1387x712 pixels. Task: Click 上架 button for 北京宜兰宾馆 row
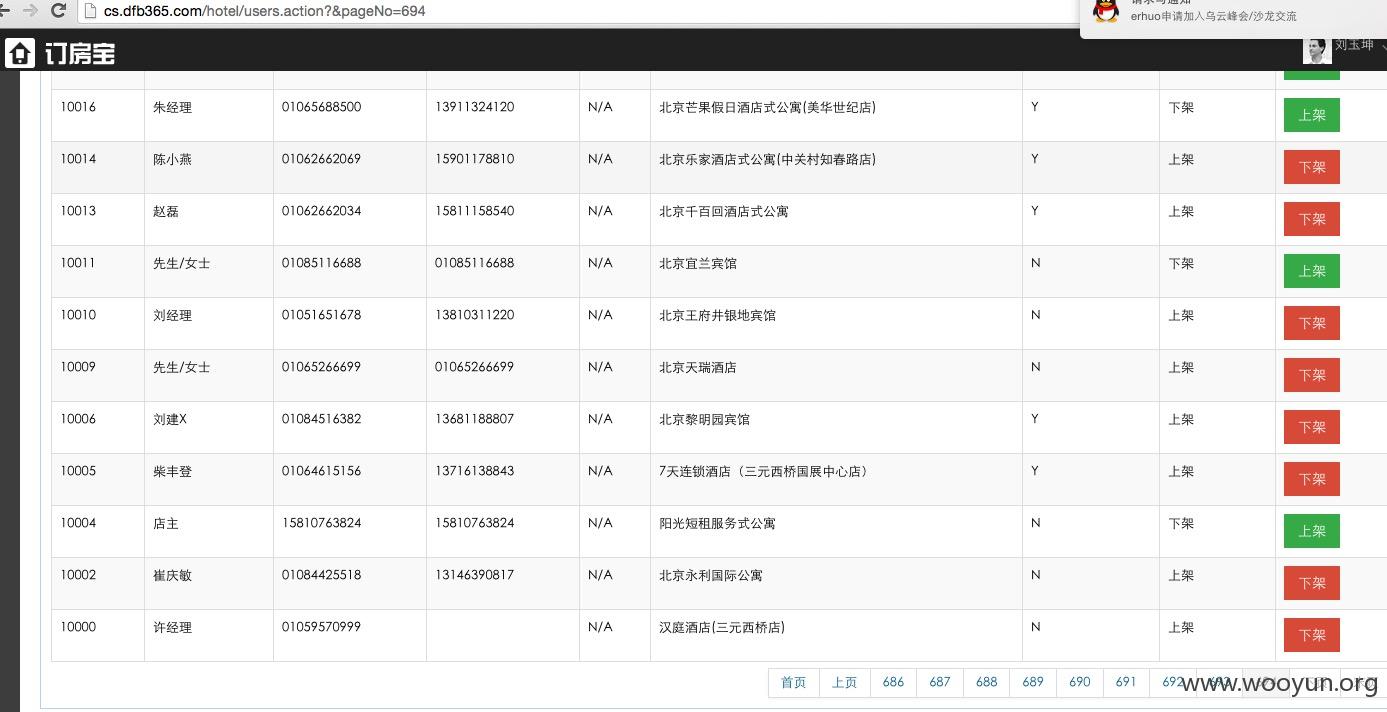pos(1312,271)
